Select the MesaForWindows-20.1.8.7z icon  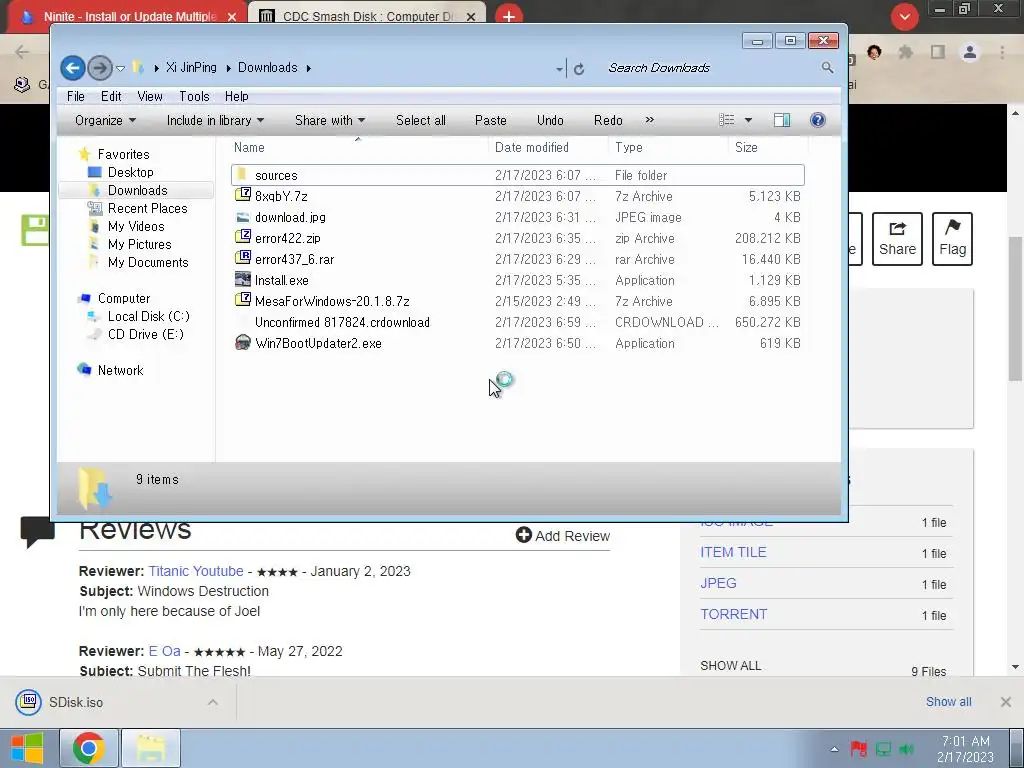point(243,300)
